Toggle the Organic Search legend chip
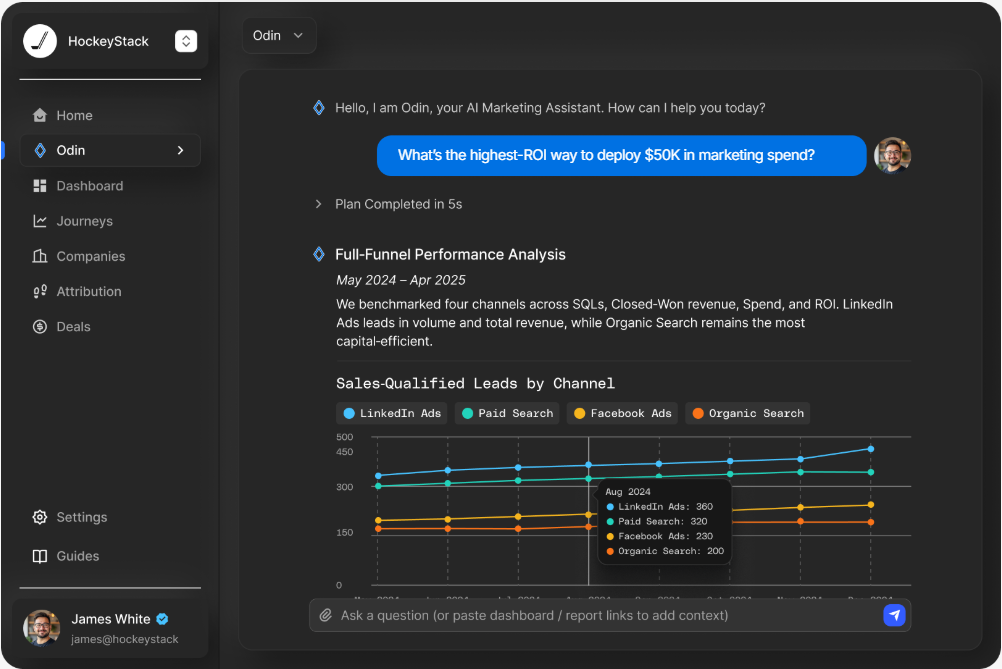This screenshot has width=1002, height=669. coord(748,413)
